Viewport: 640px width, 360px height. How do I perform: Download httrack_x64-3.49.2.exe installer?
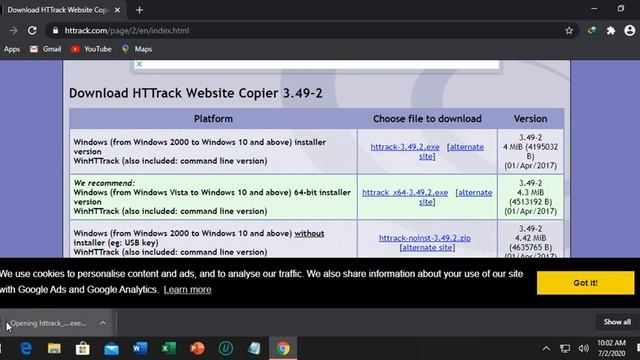(405, 193)
